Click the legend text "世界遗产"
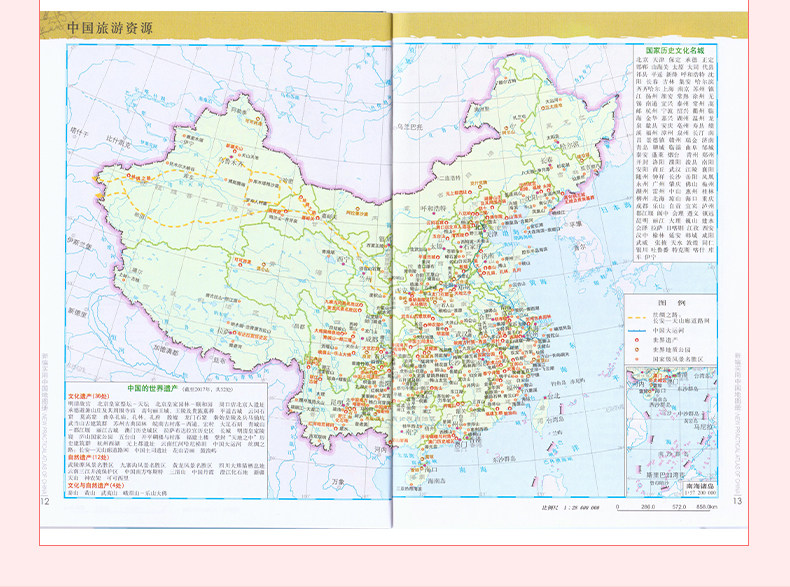 point(665,340)
